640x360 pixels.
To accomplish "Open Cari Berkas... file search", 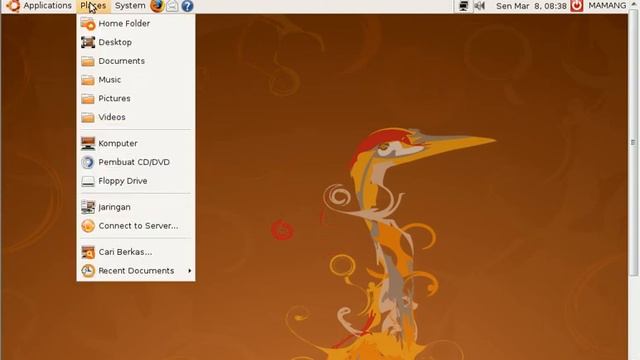I will tap(136, 252).
